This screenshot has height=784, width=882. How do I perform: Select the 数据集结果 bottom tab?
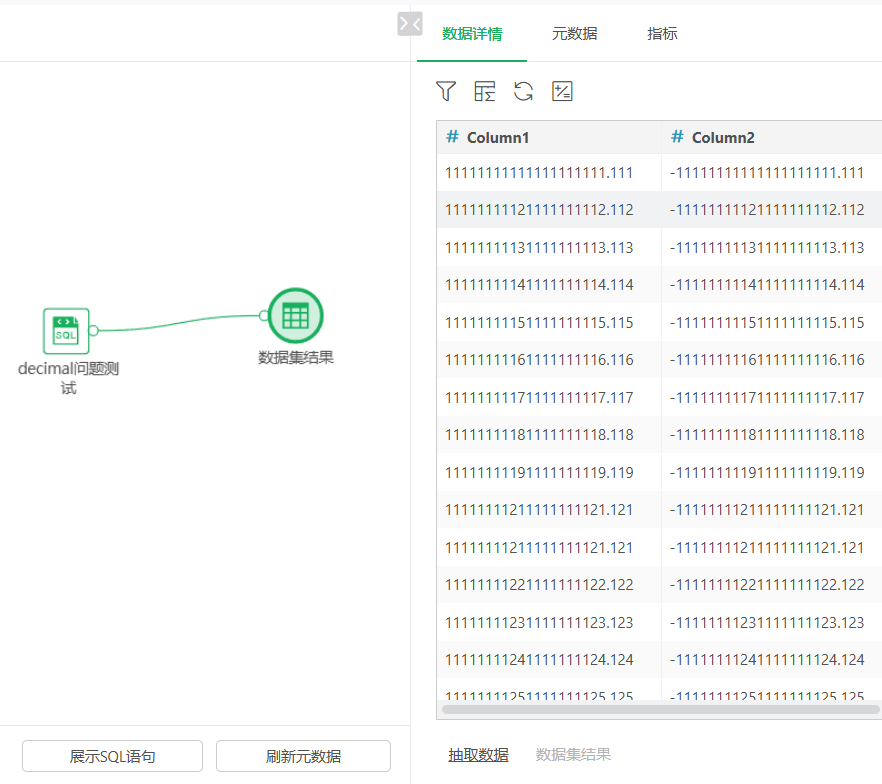point(573,755)
